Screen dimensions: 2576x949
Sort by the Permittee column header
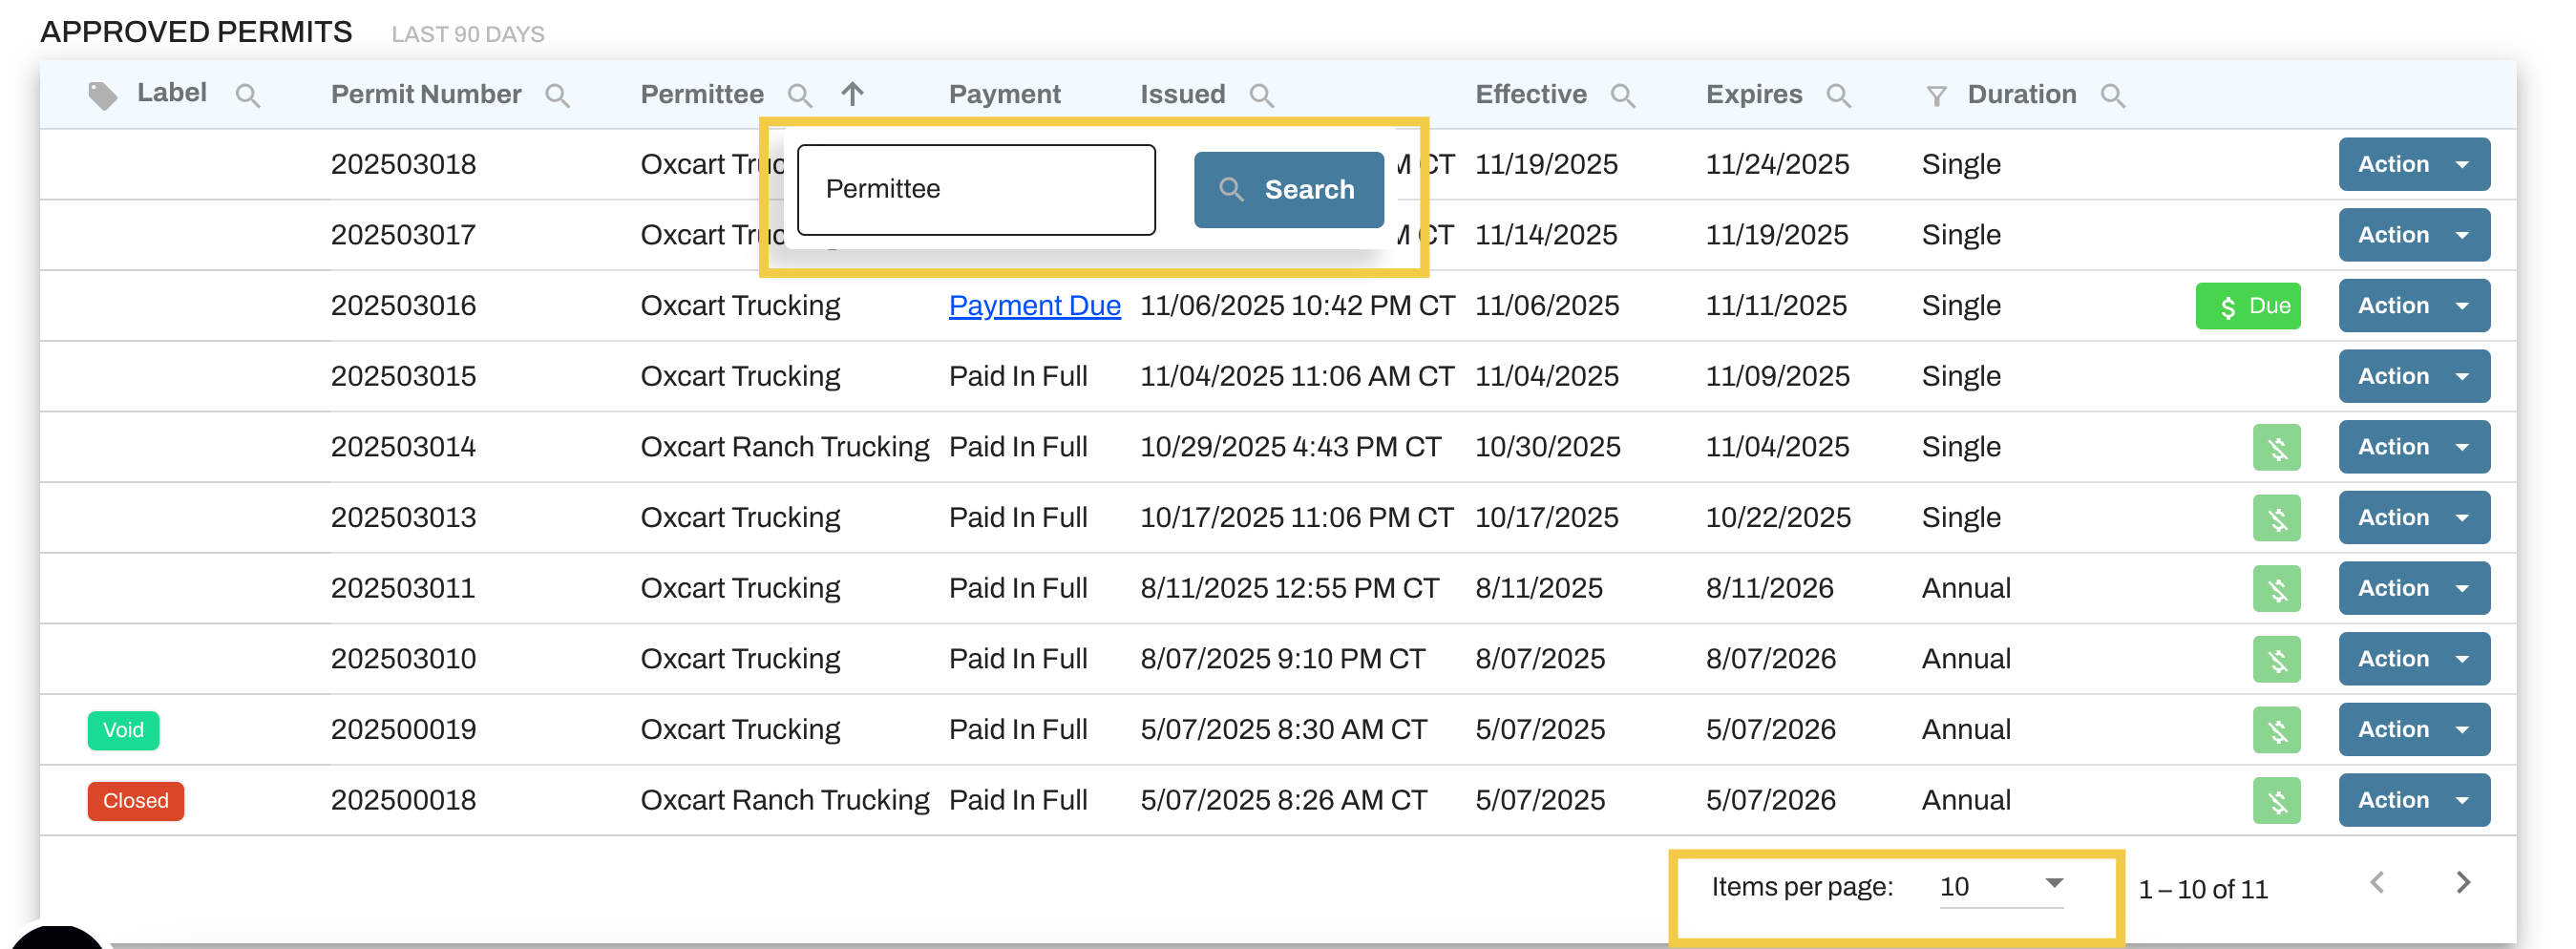point(702,95)
